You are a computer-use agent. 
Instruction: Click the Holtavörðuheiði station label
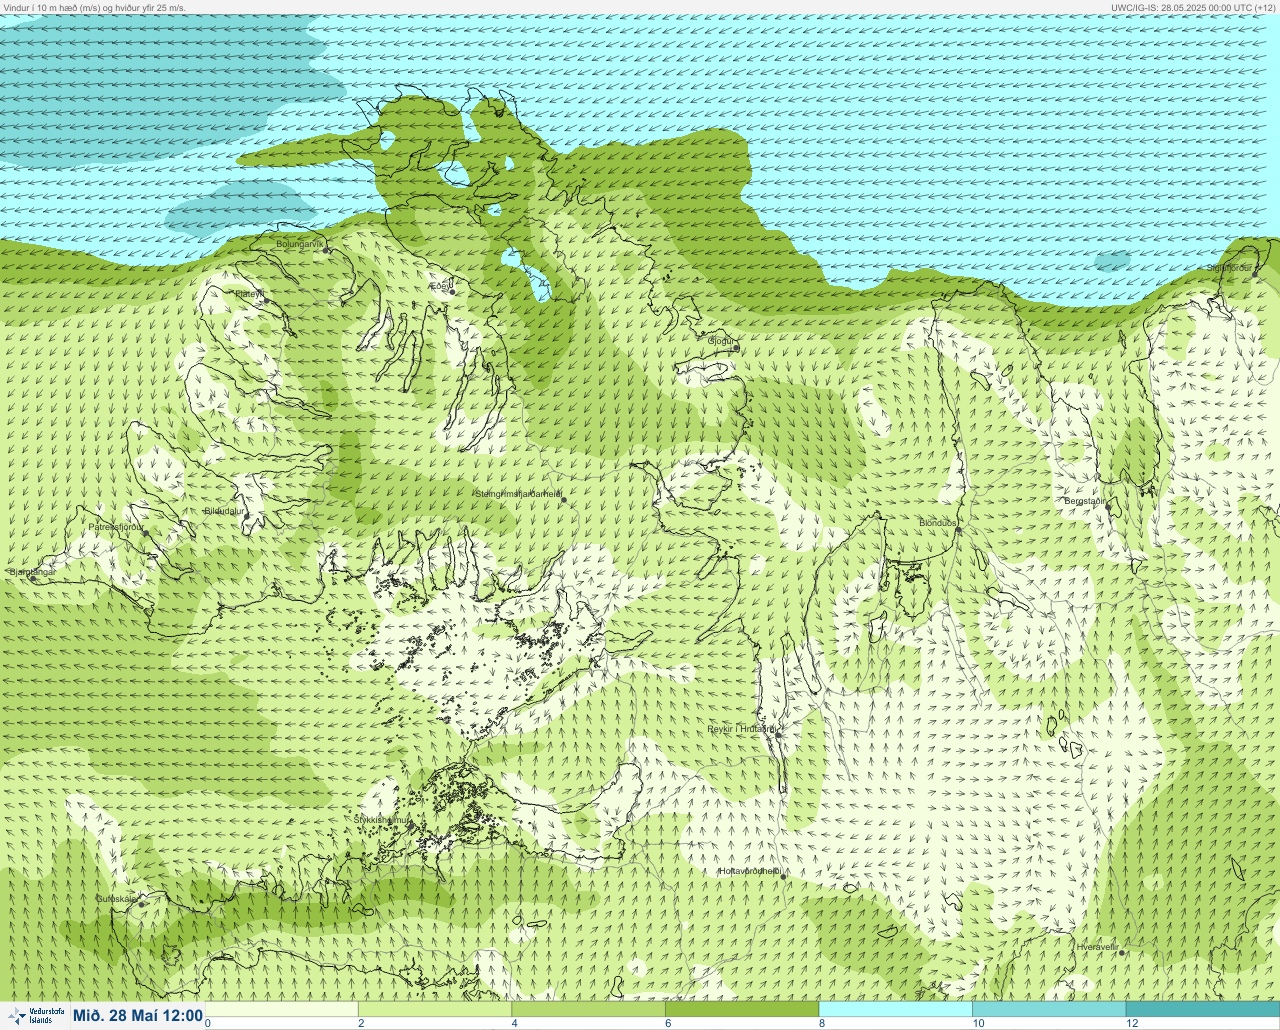(x=750, y=871)
